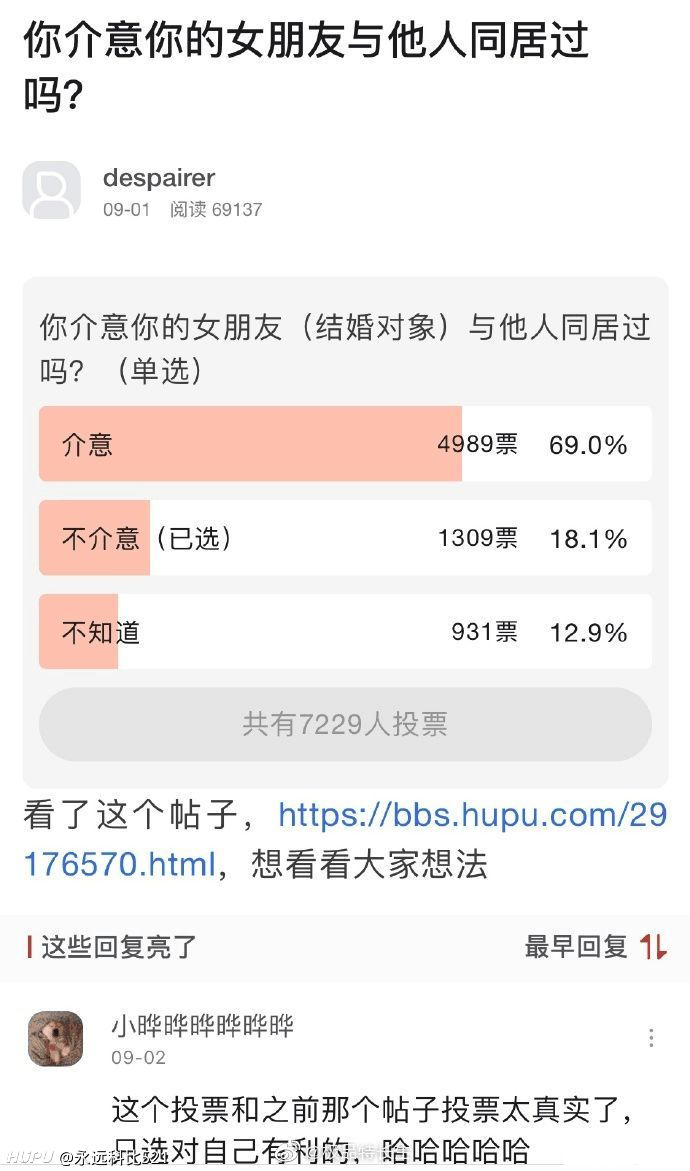Select the 介意 poll option
This screenshot has width=690, height=1171.
345,444
